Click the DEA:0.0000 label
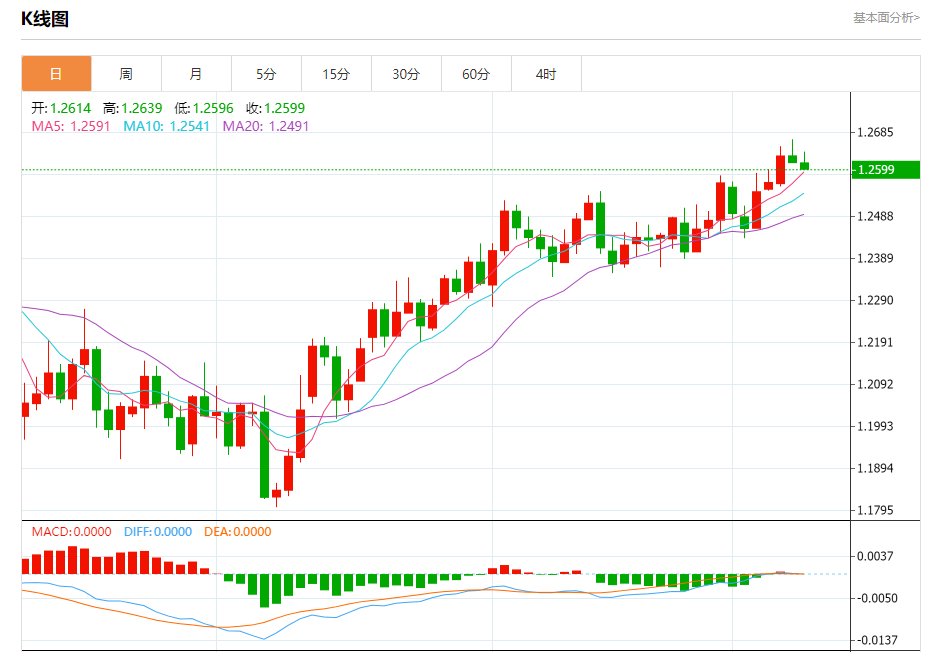 tap(238, 532)
